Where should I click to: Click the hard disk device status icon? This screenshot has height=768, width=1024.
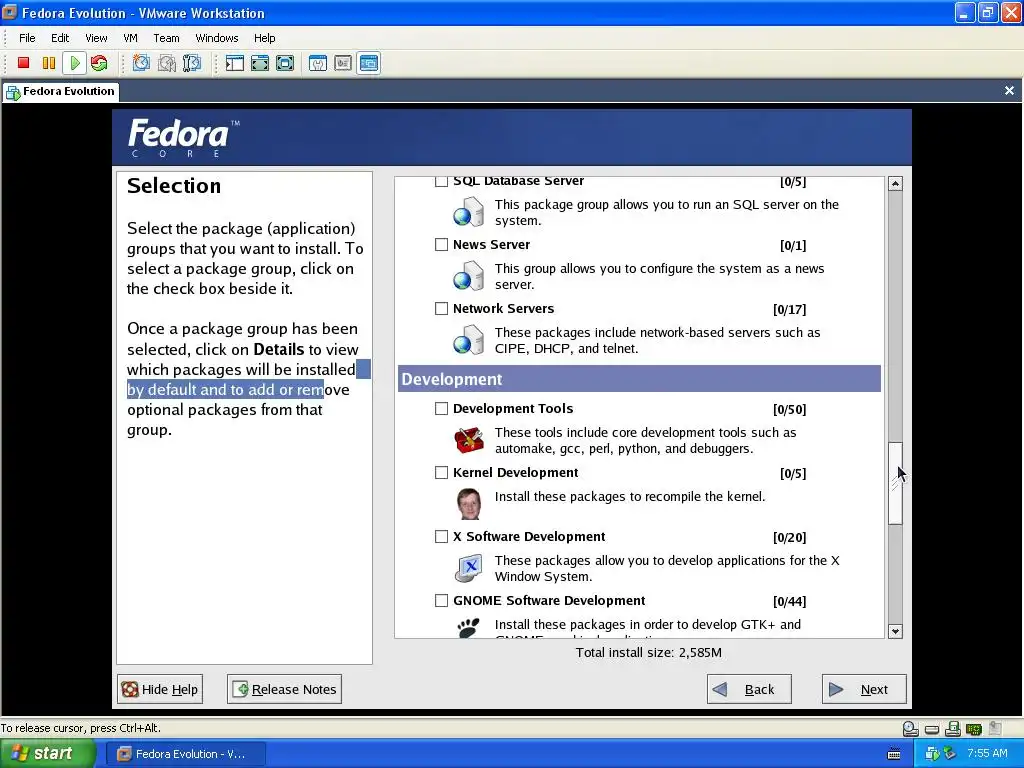pyautogui.click(x=932, y=729)
